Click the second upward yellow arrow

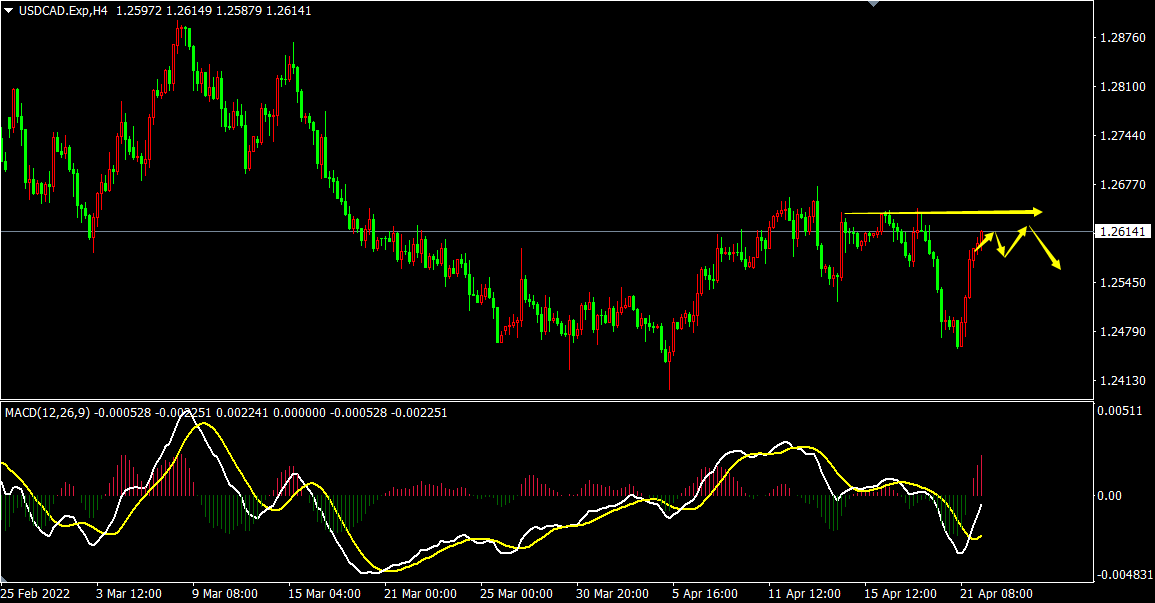pos(1015,241)
